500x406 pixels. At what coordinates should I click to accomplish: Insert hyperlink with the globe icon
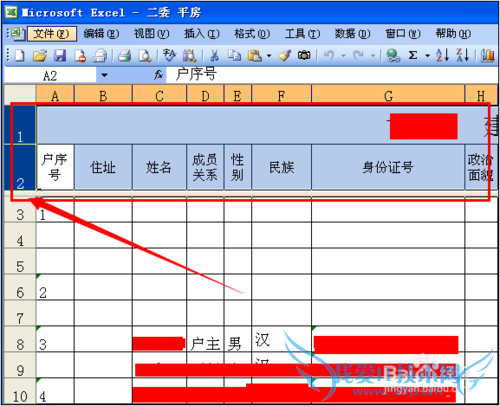click(x=393, y=55)
